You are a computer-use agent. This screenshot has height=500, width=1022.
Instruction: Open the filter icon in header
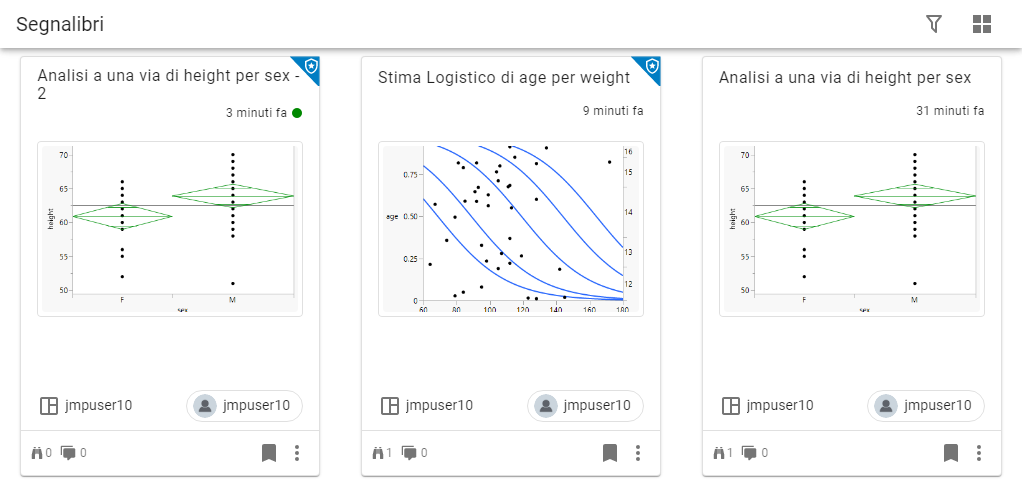pos(934,24)
